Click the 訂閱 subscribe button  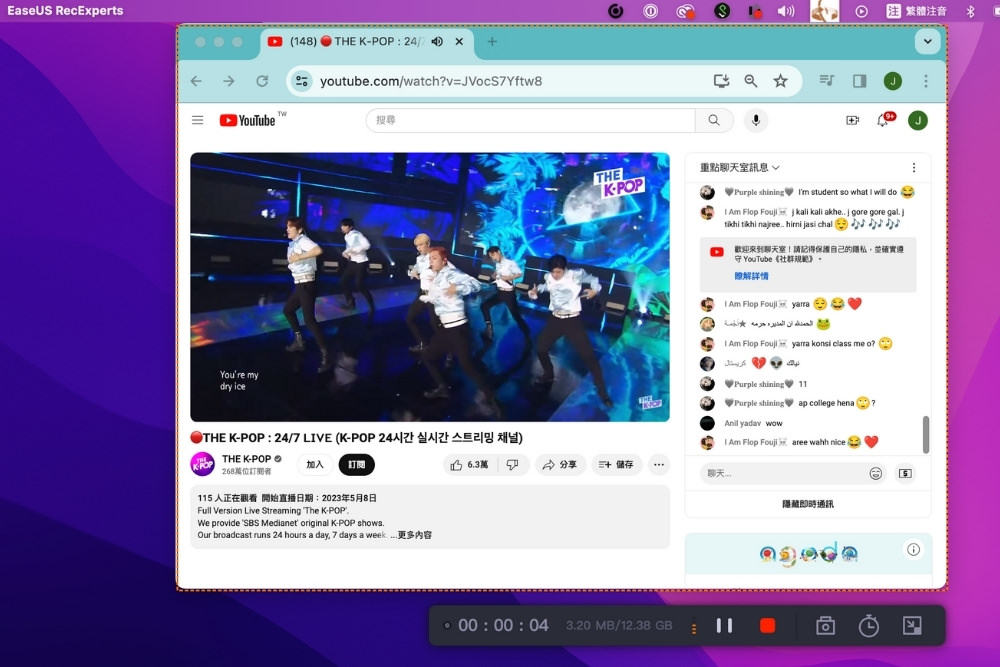pyautogui.click(x=357, y=464)
